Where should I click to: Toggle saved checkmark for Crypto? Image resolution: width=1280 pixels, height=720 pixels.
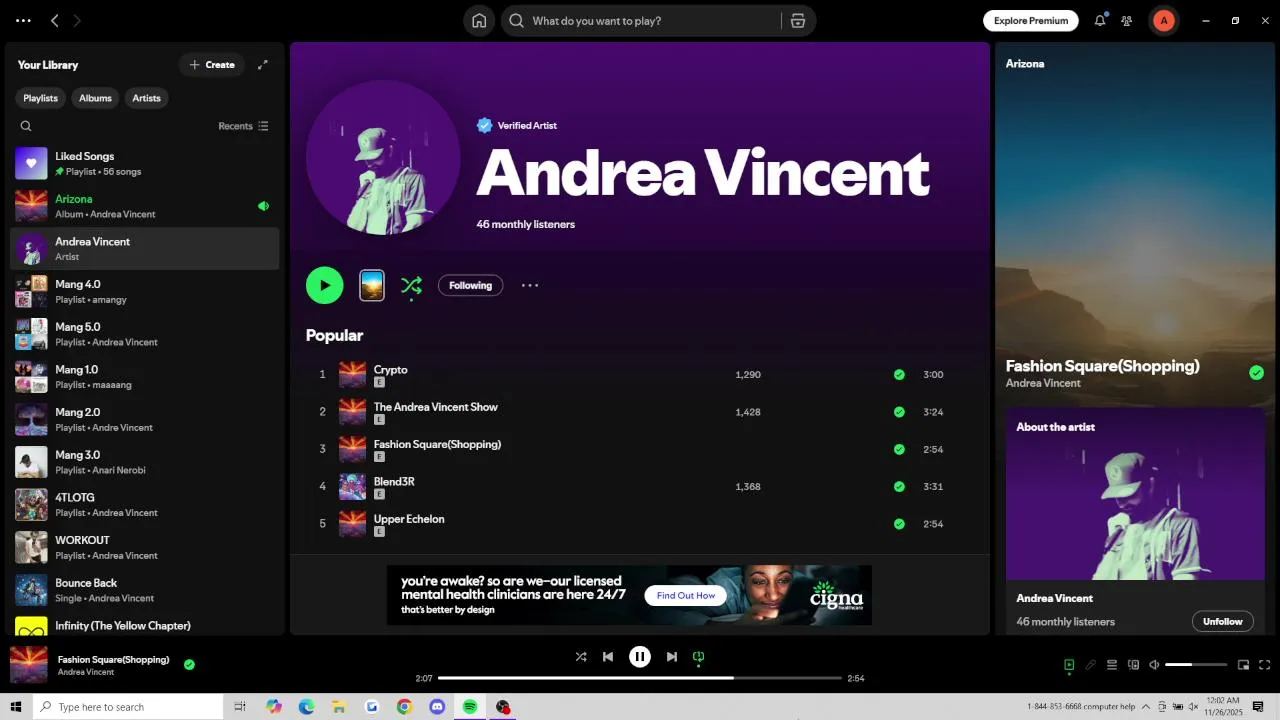tap(899, 375)
